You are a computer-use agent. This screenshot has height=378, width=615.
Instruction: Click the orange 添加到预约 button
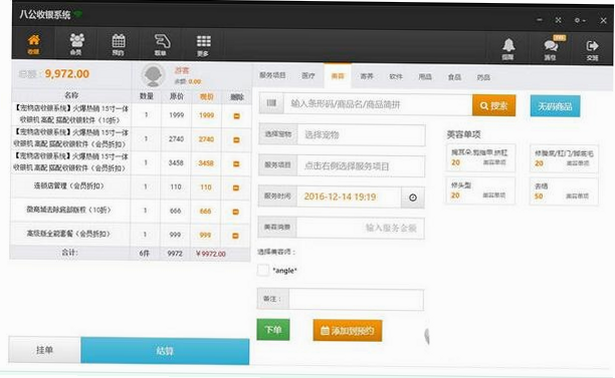point(348,331)
